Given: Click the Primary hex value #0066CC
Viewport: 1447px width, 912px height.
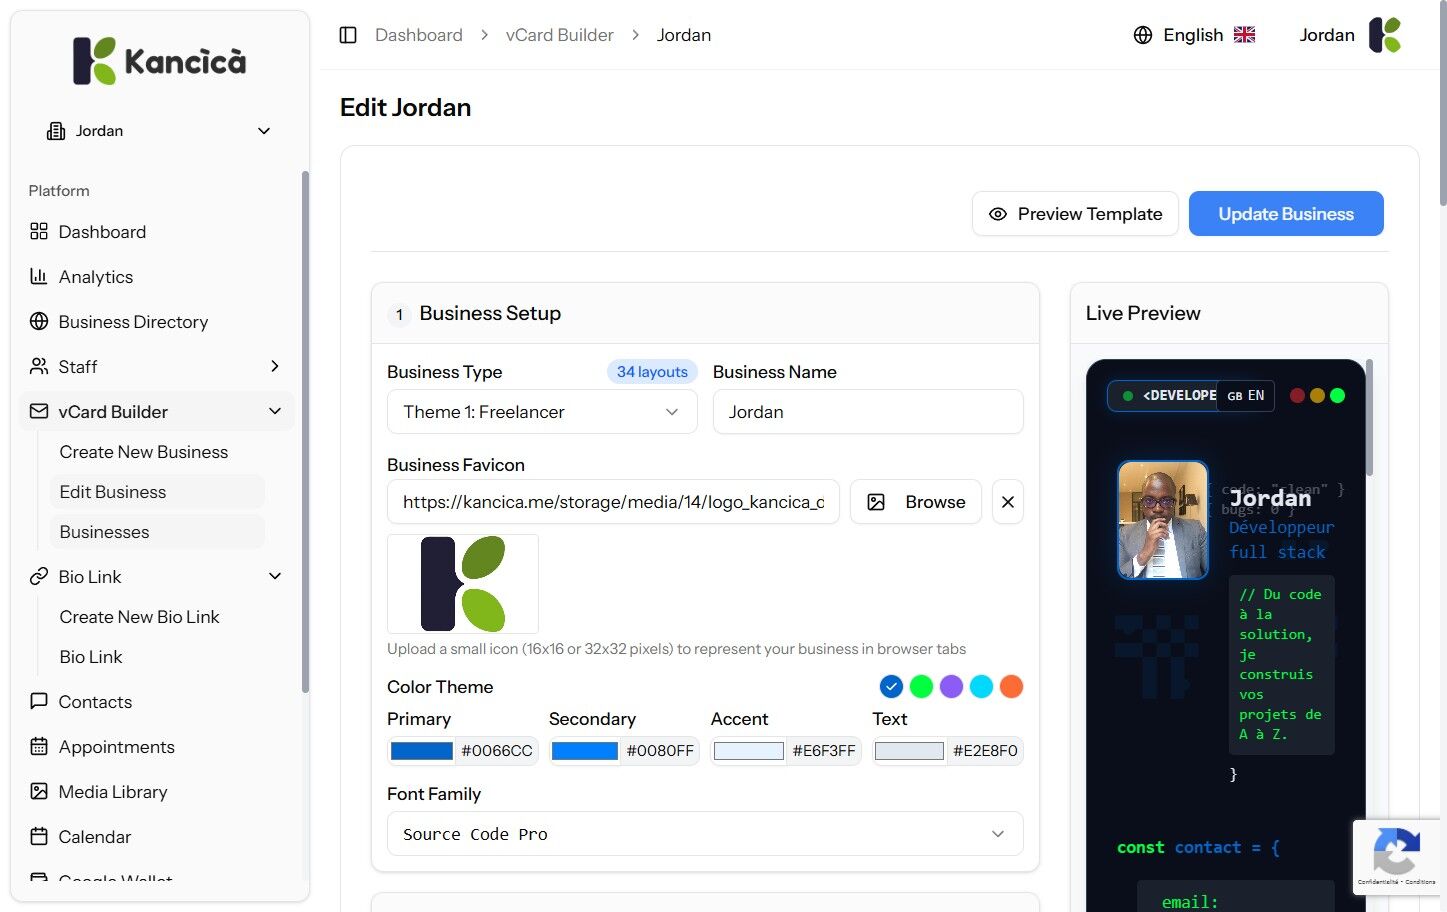Looking at the screenshot, I should (x=497, y=751).
